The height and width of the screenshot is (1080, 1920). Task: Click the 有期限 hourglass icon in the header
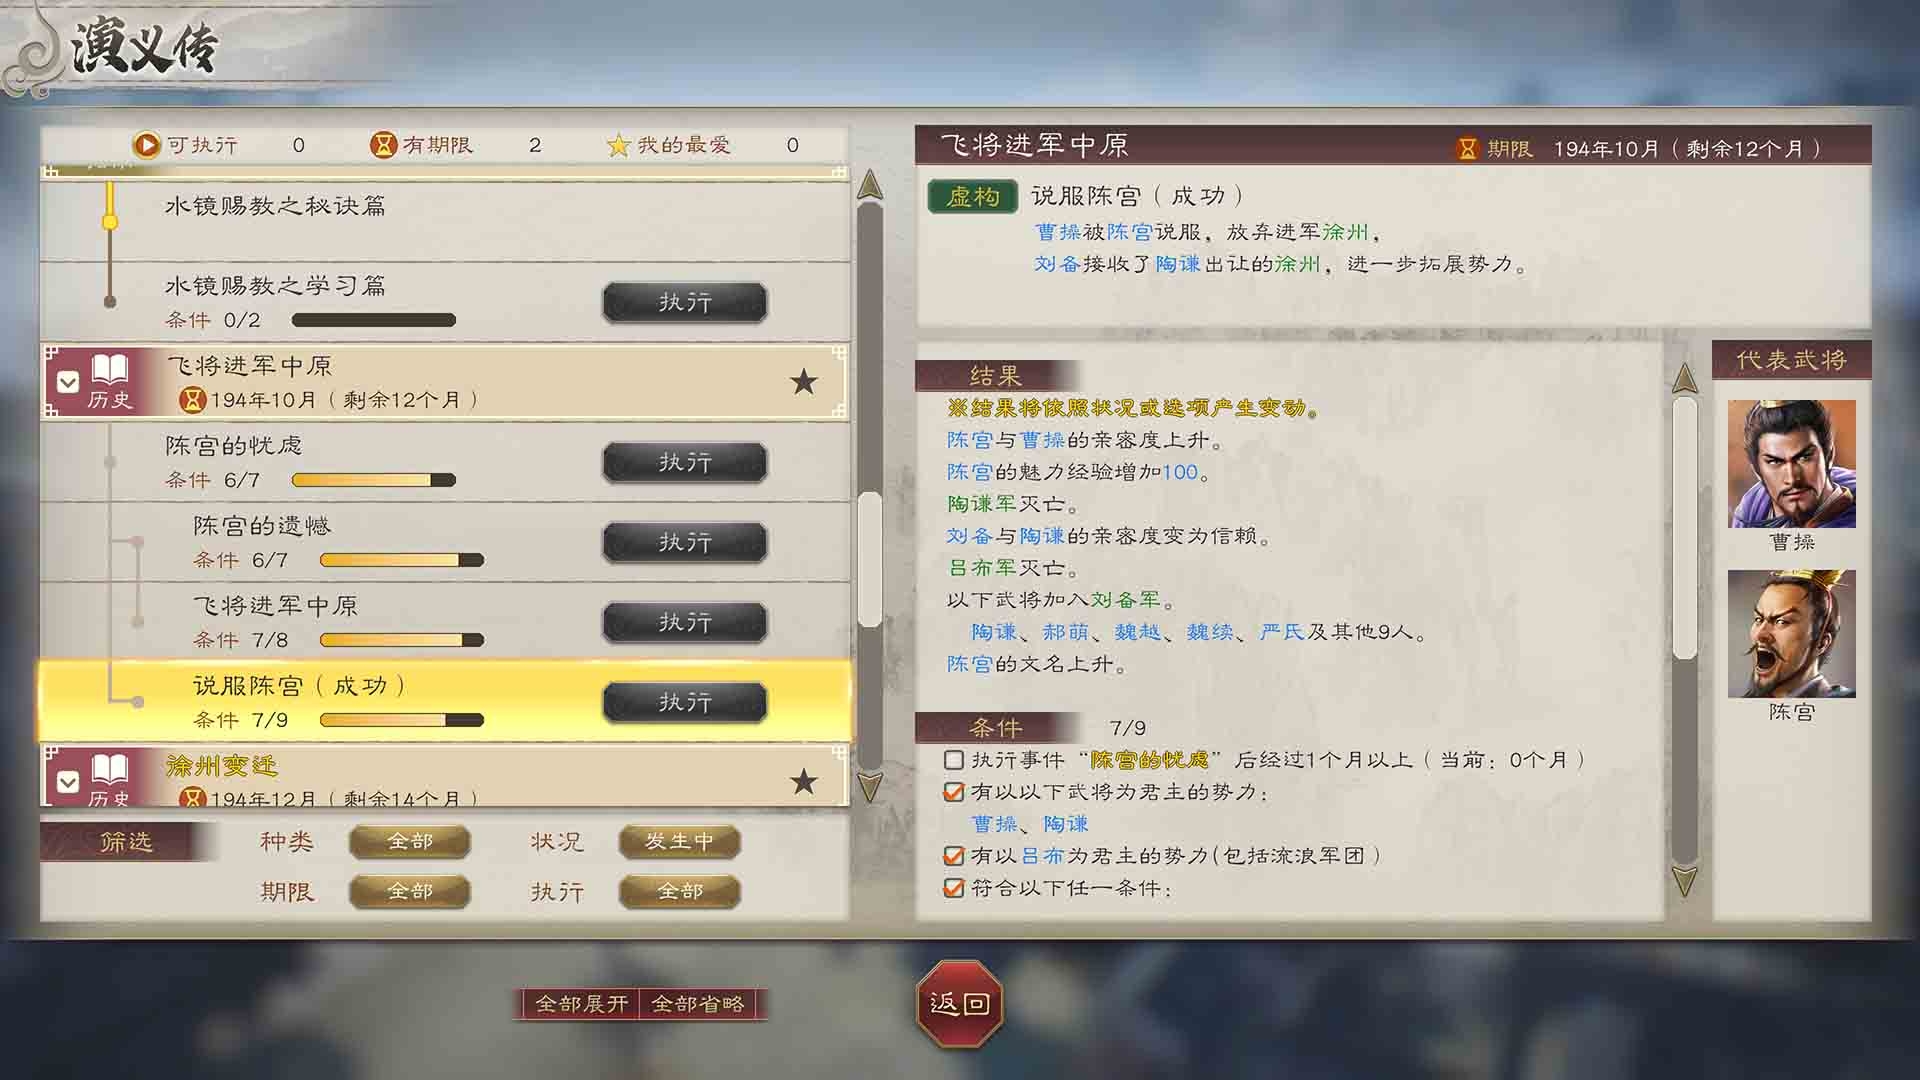point(383,145)
